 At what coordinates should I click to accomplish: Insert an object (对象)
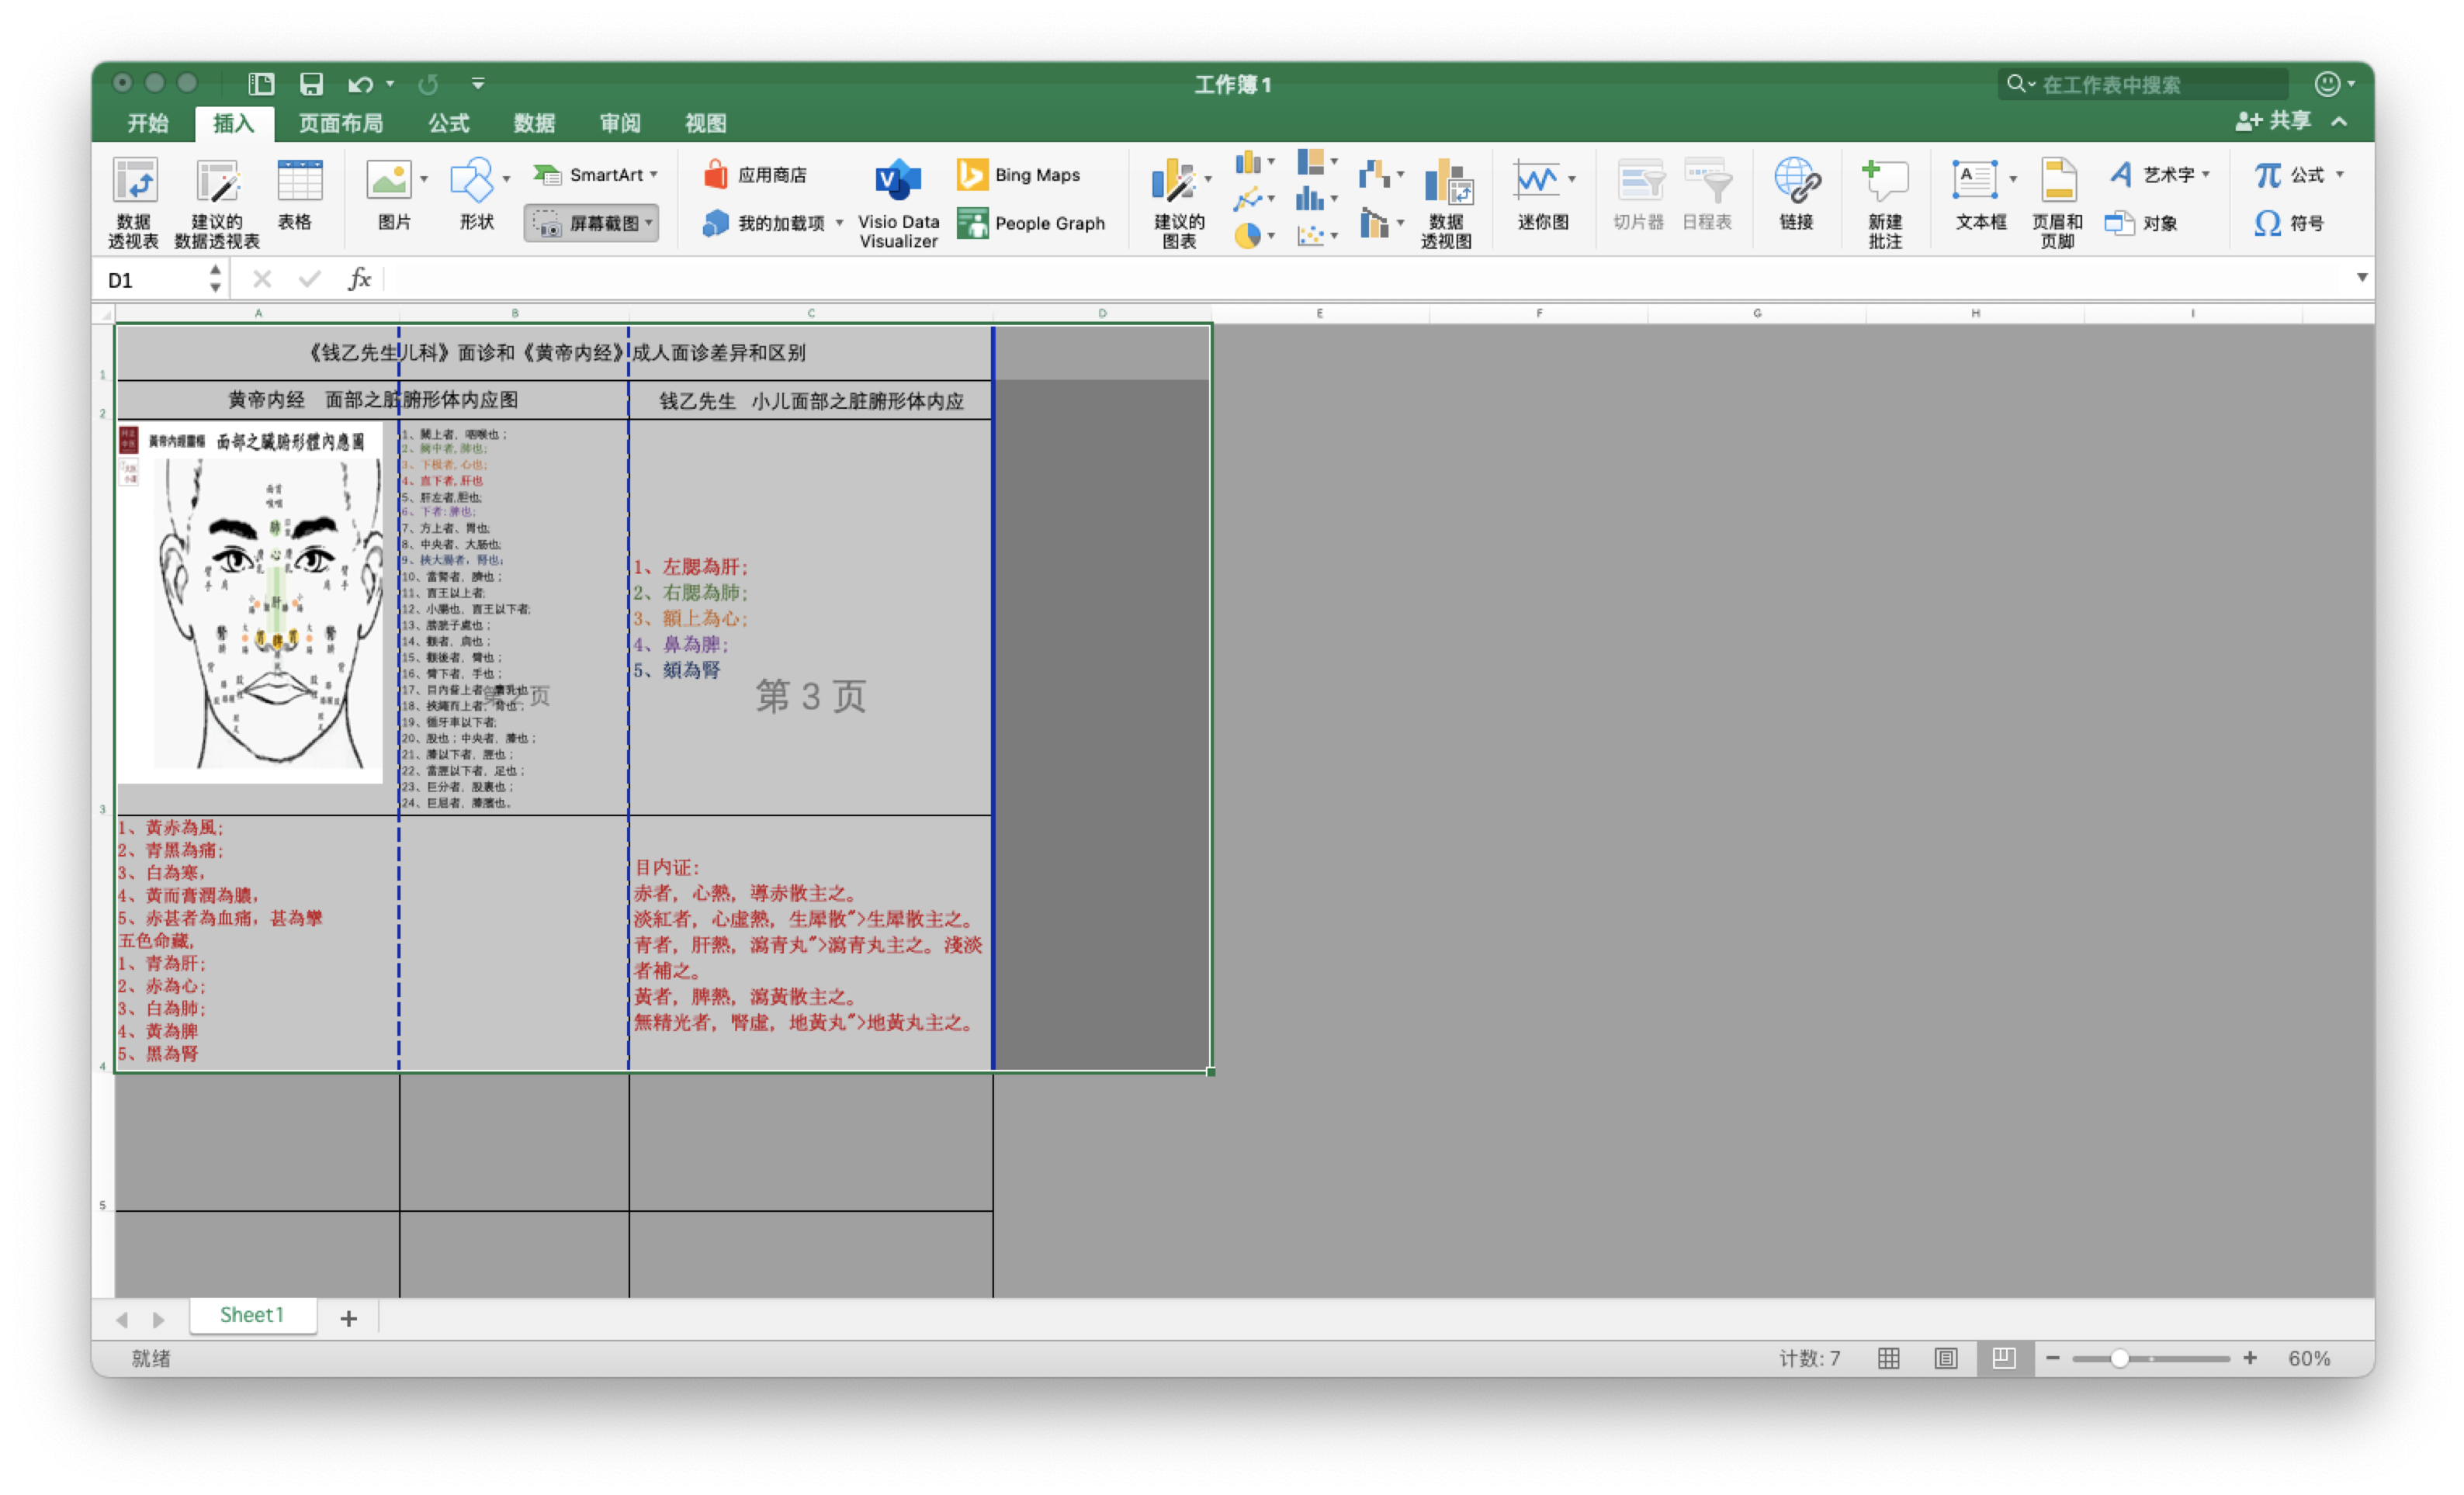click(2141, 223)
